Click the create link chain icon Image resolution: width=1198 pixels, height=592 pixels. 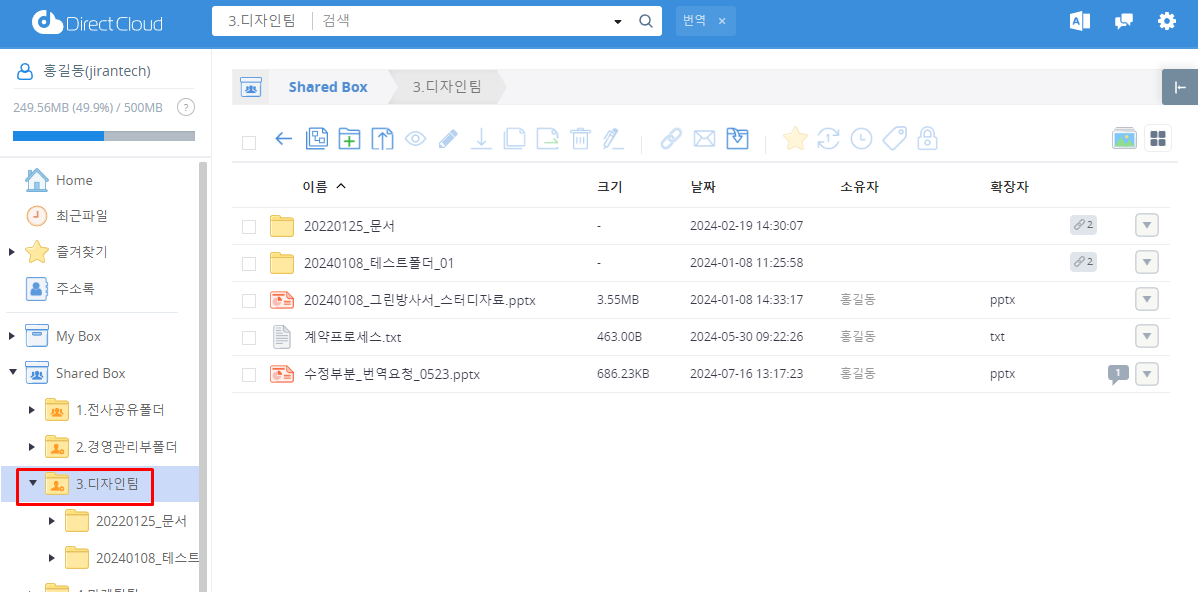click(x=671, y=139)
